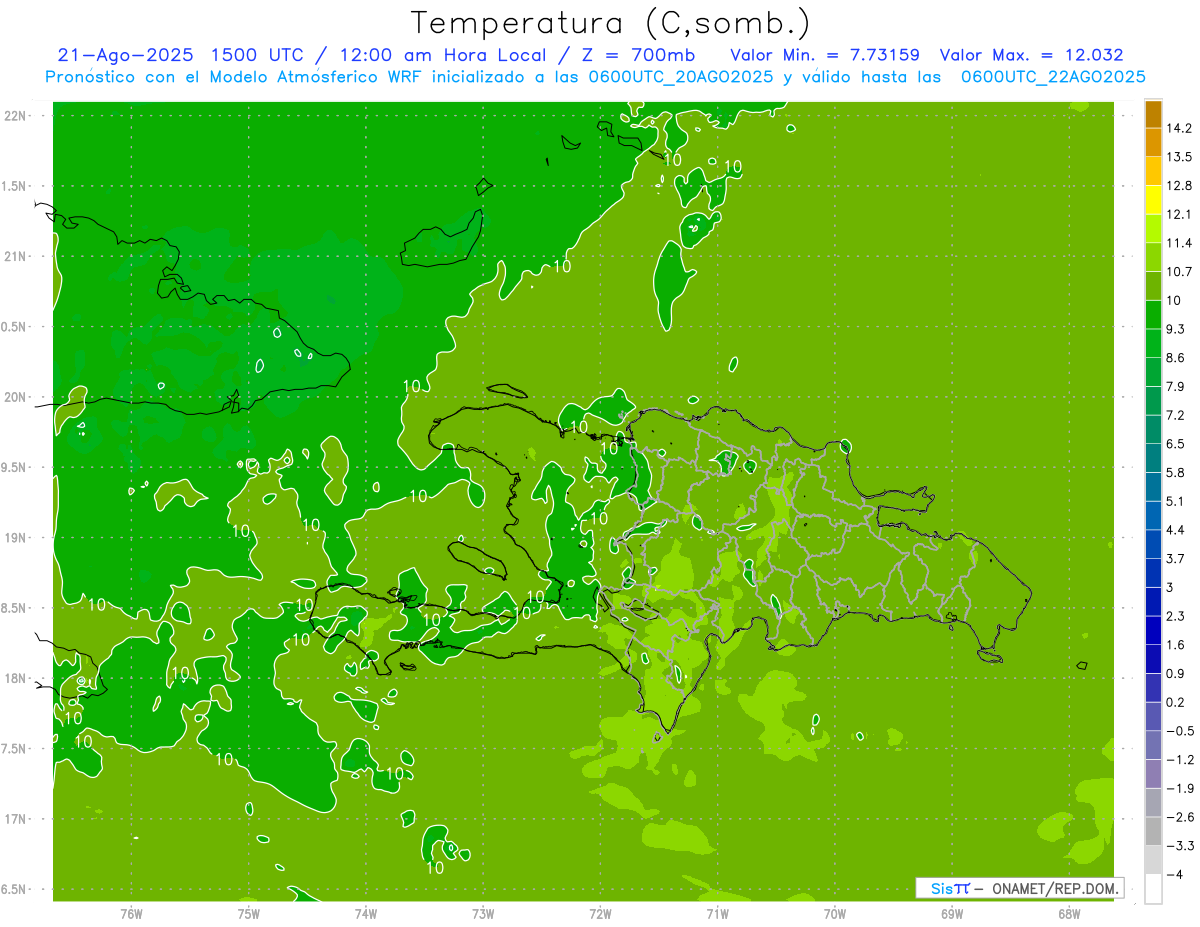This screenshot has height=927, width=1200.
Task: Click the '69W' longitude axis label
Action: point(952,913)
